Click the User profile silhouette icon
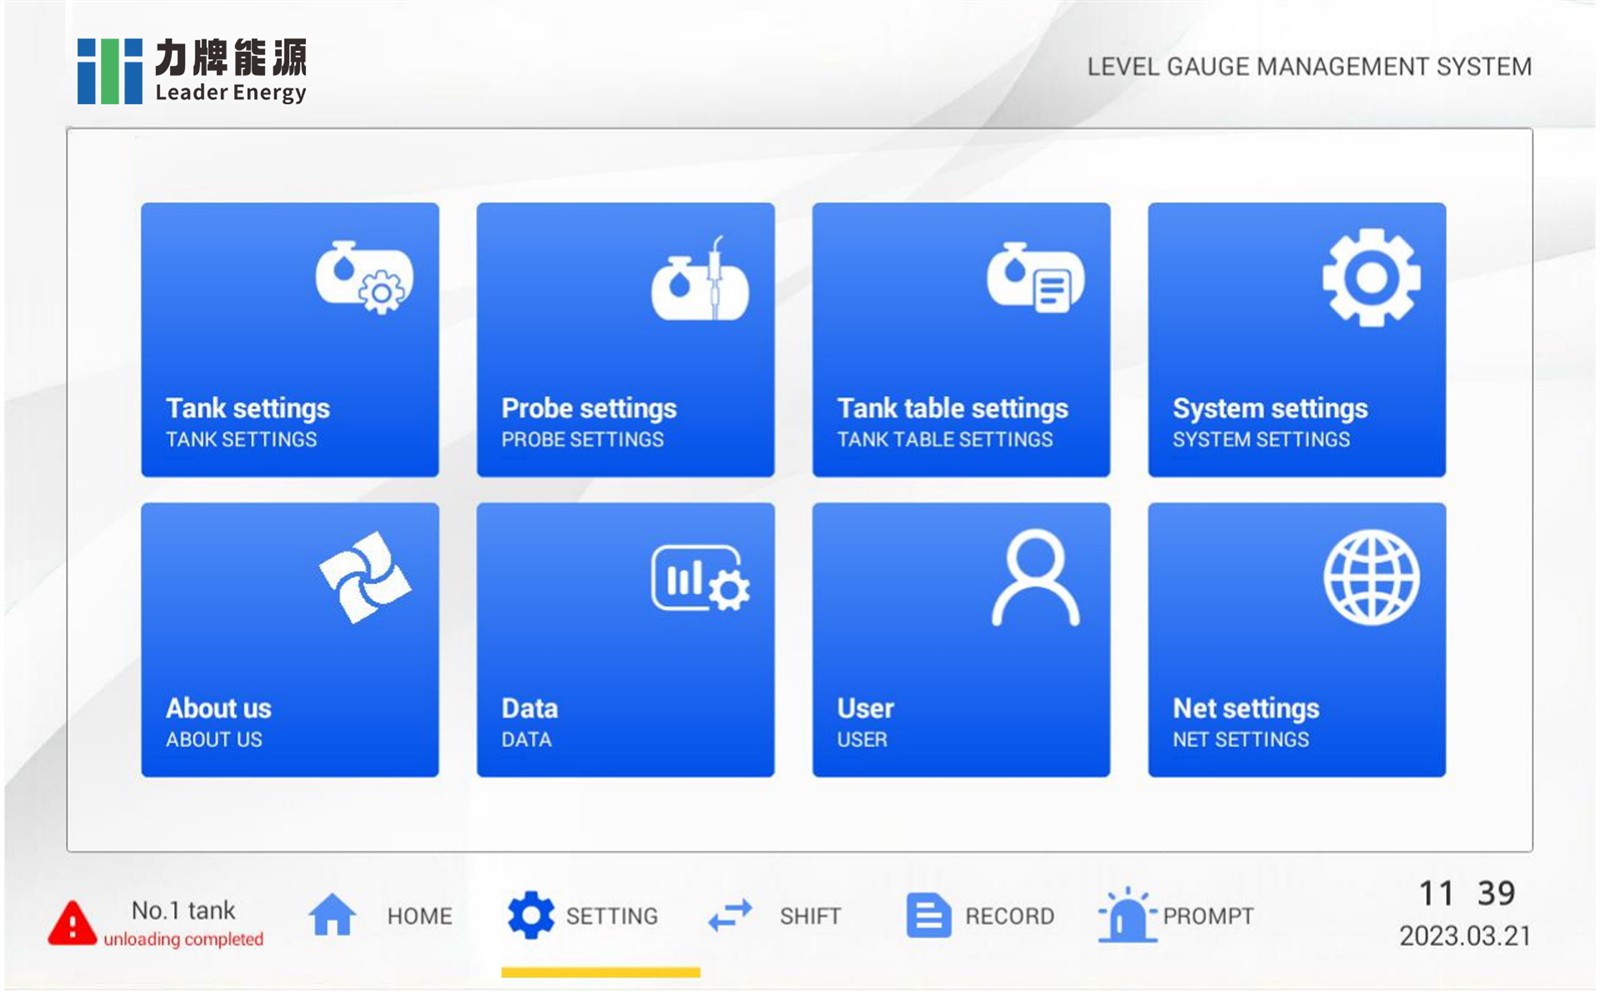The width and height of the screenshot is (1600, 1000). point(1036,578)
